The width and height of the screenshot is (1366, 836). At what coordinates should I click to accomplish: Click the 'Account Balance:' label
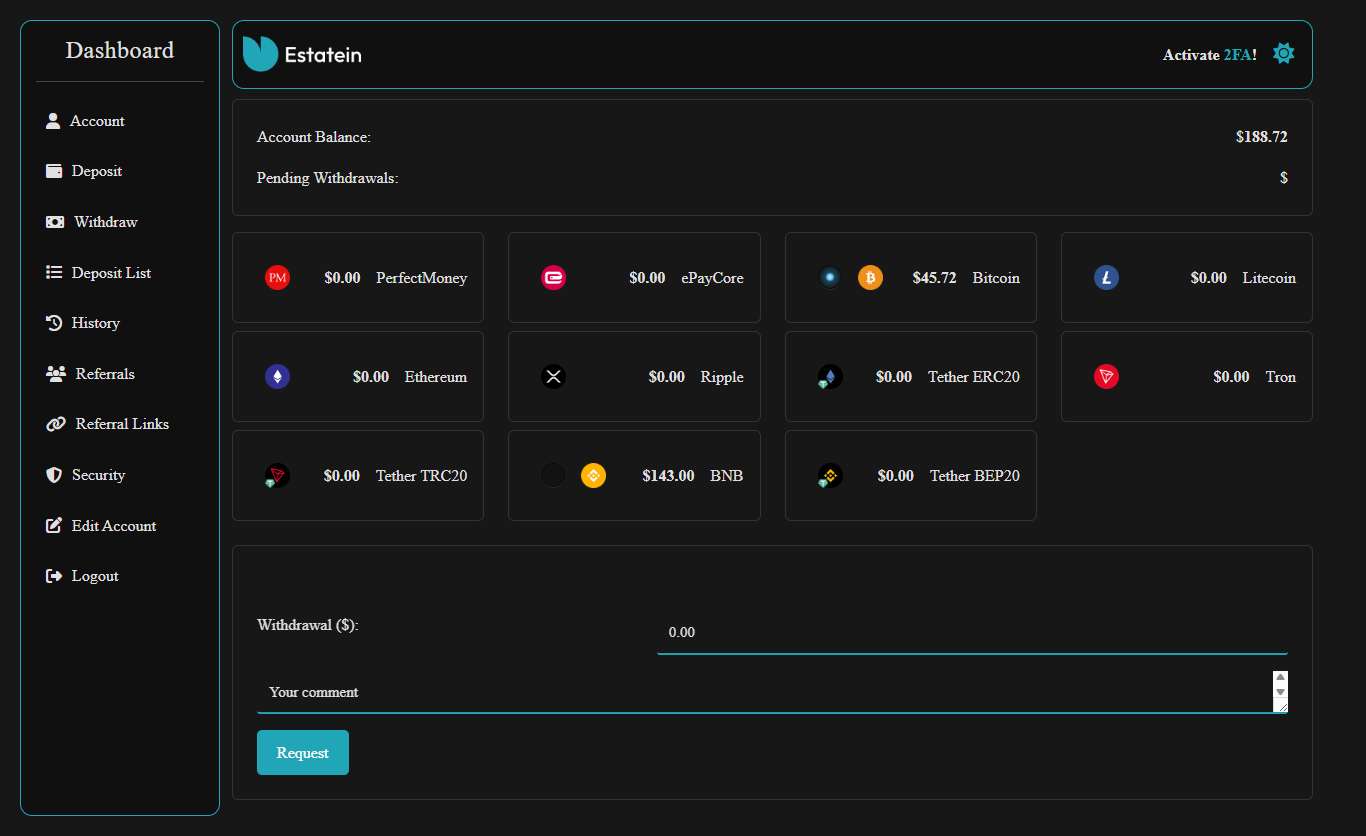[x=314, y=137]
